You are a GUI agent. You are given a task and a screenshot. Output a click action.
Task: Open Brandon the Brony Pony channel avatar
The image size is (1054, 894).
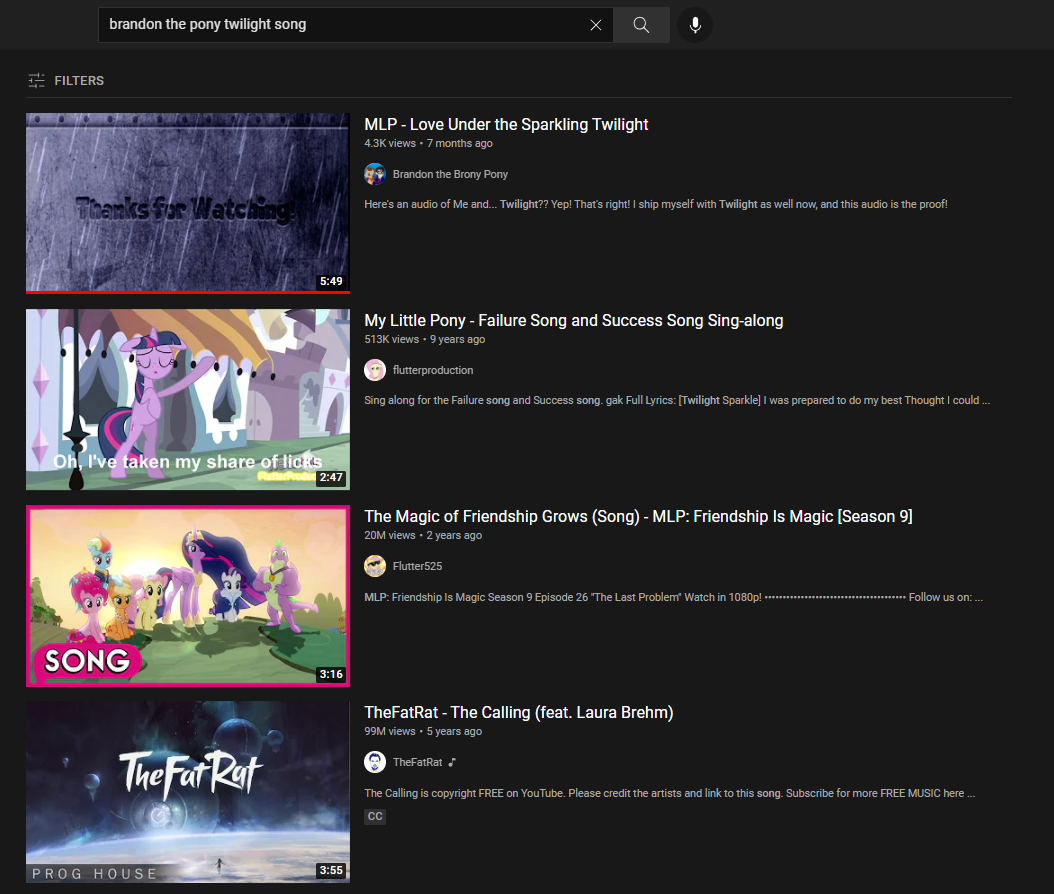click(375, 174)
